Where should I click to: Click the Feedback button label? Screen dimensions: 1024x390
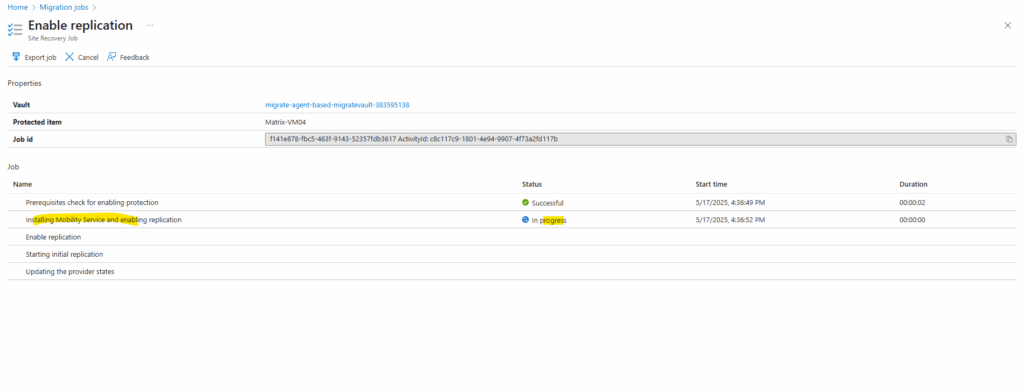click(135, 57)
